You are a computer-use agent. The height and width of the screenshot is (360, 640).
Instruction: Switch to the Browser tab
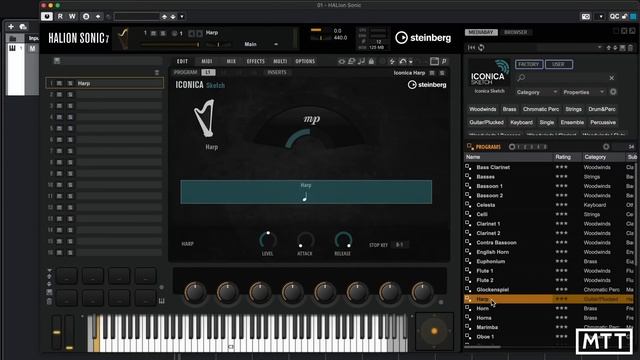516,32
